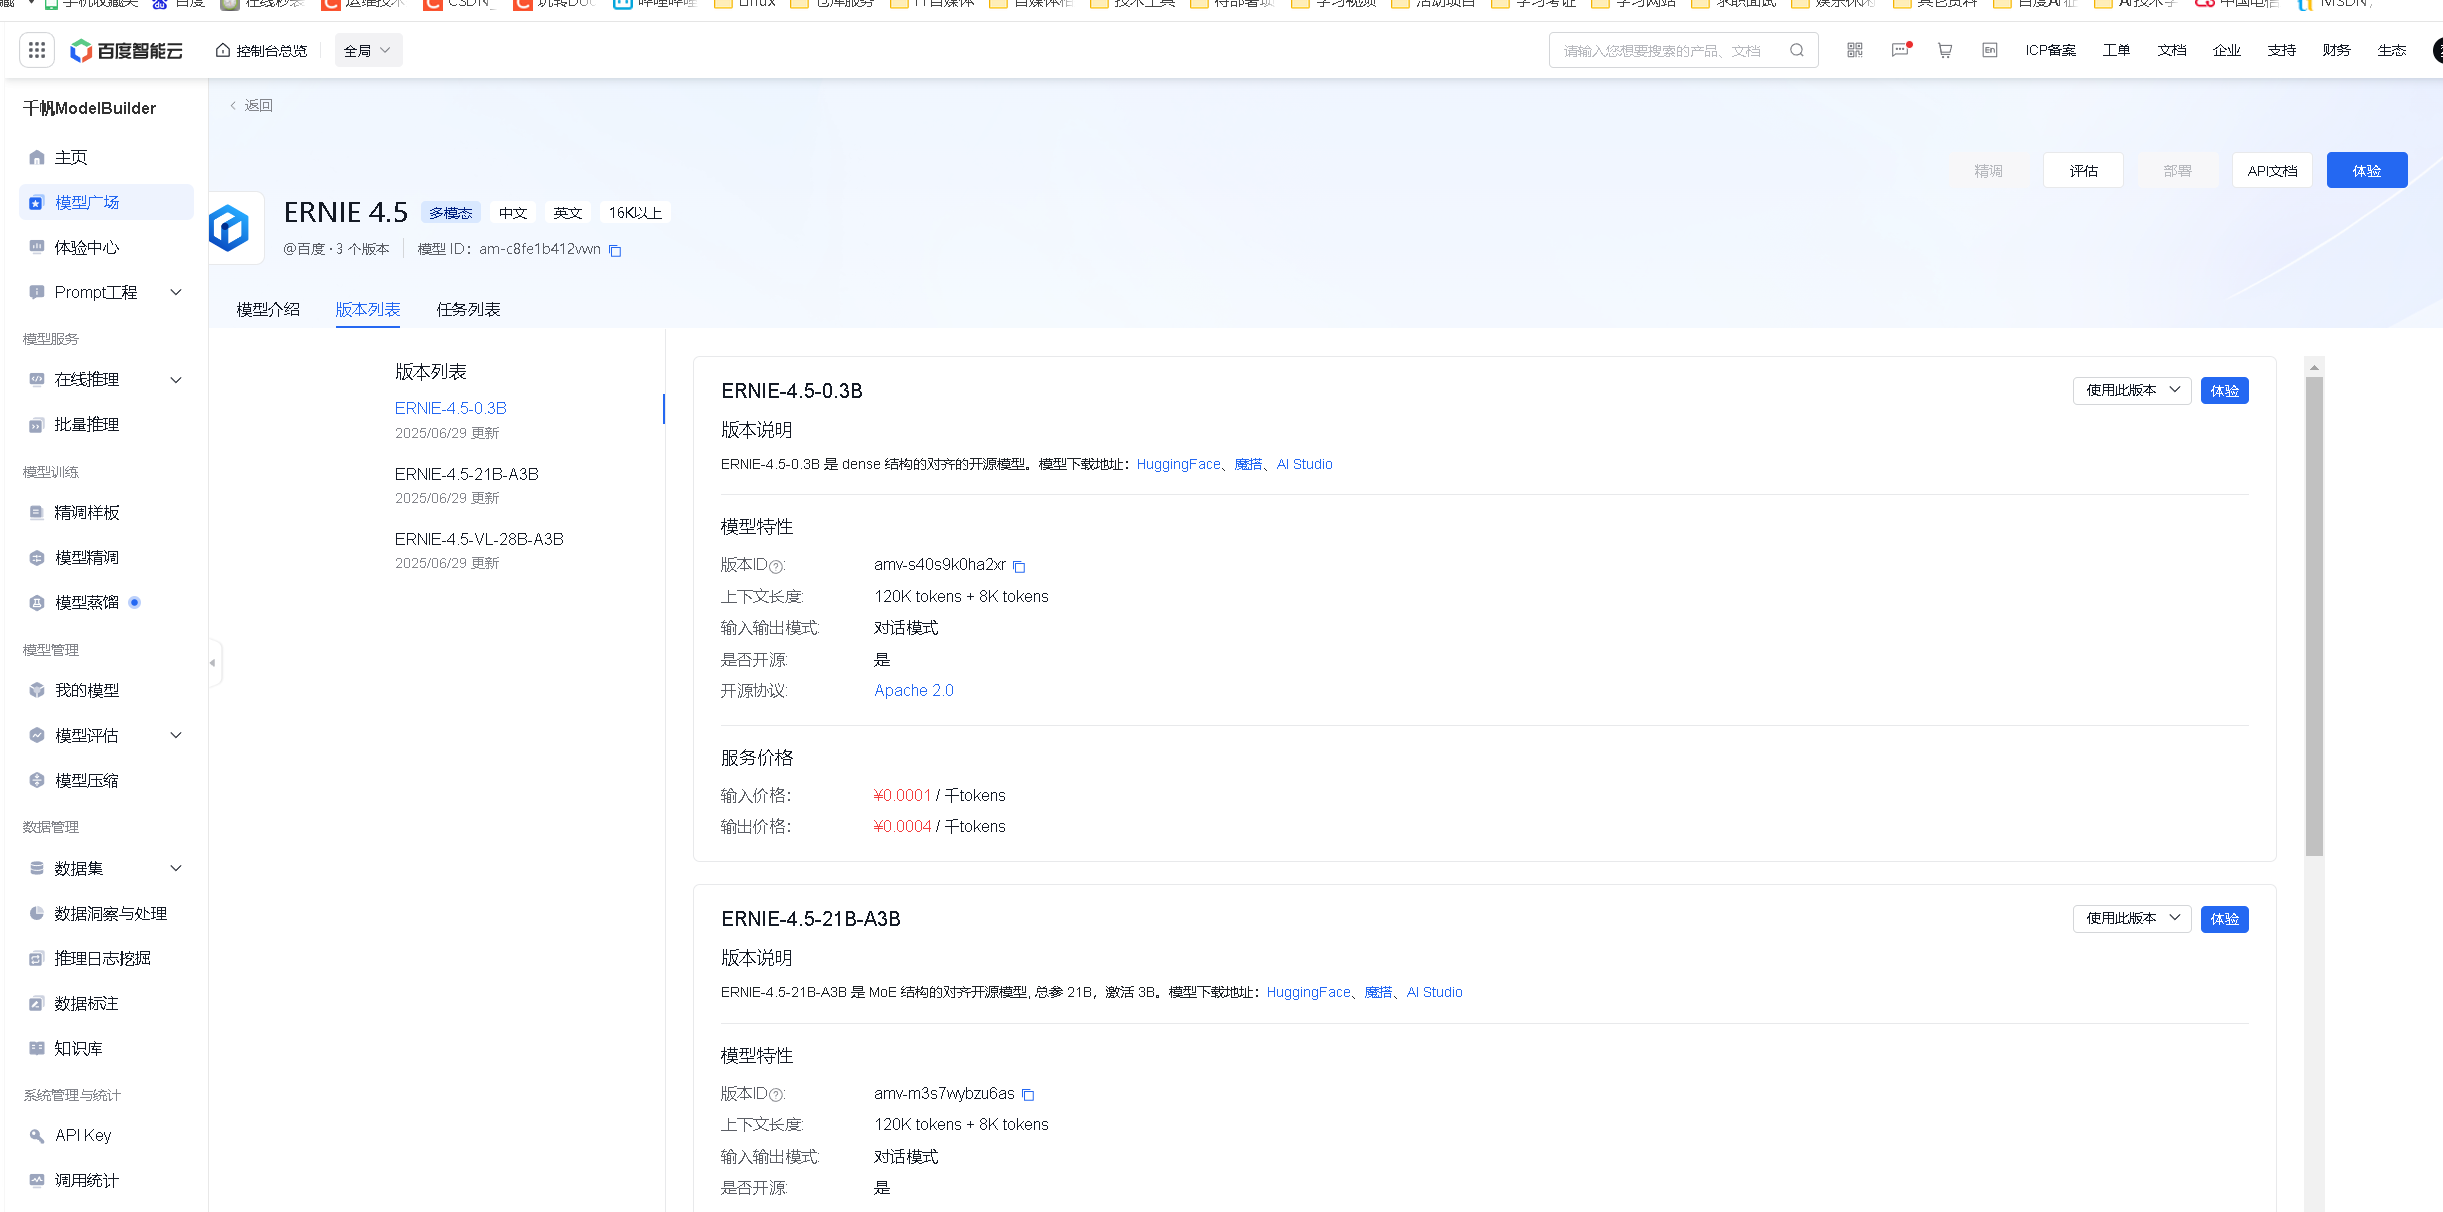Click 体验 button for ERNIE-4.5-0.3B
Screen dimensions: 2443x1212
point(2225,390)
